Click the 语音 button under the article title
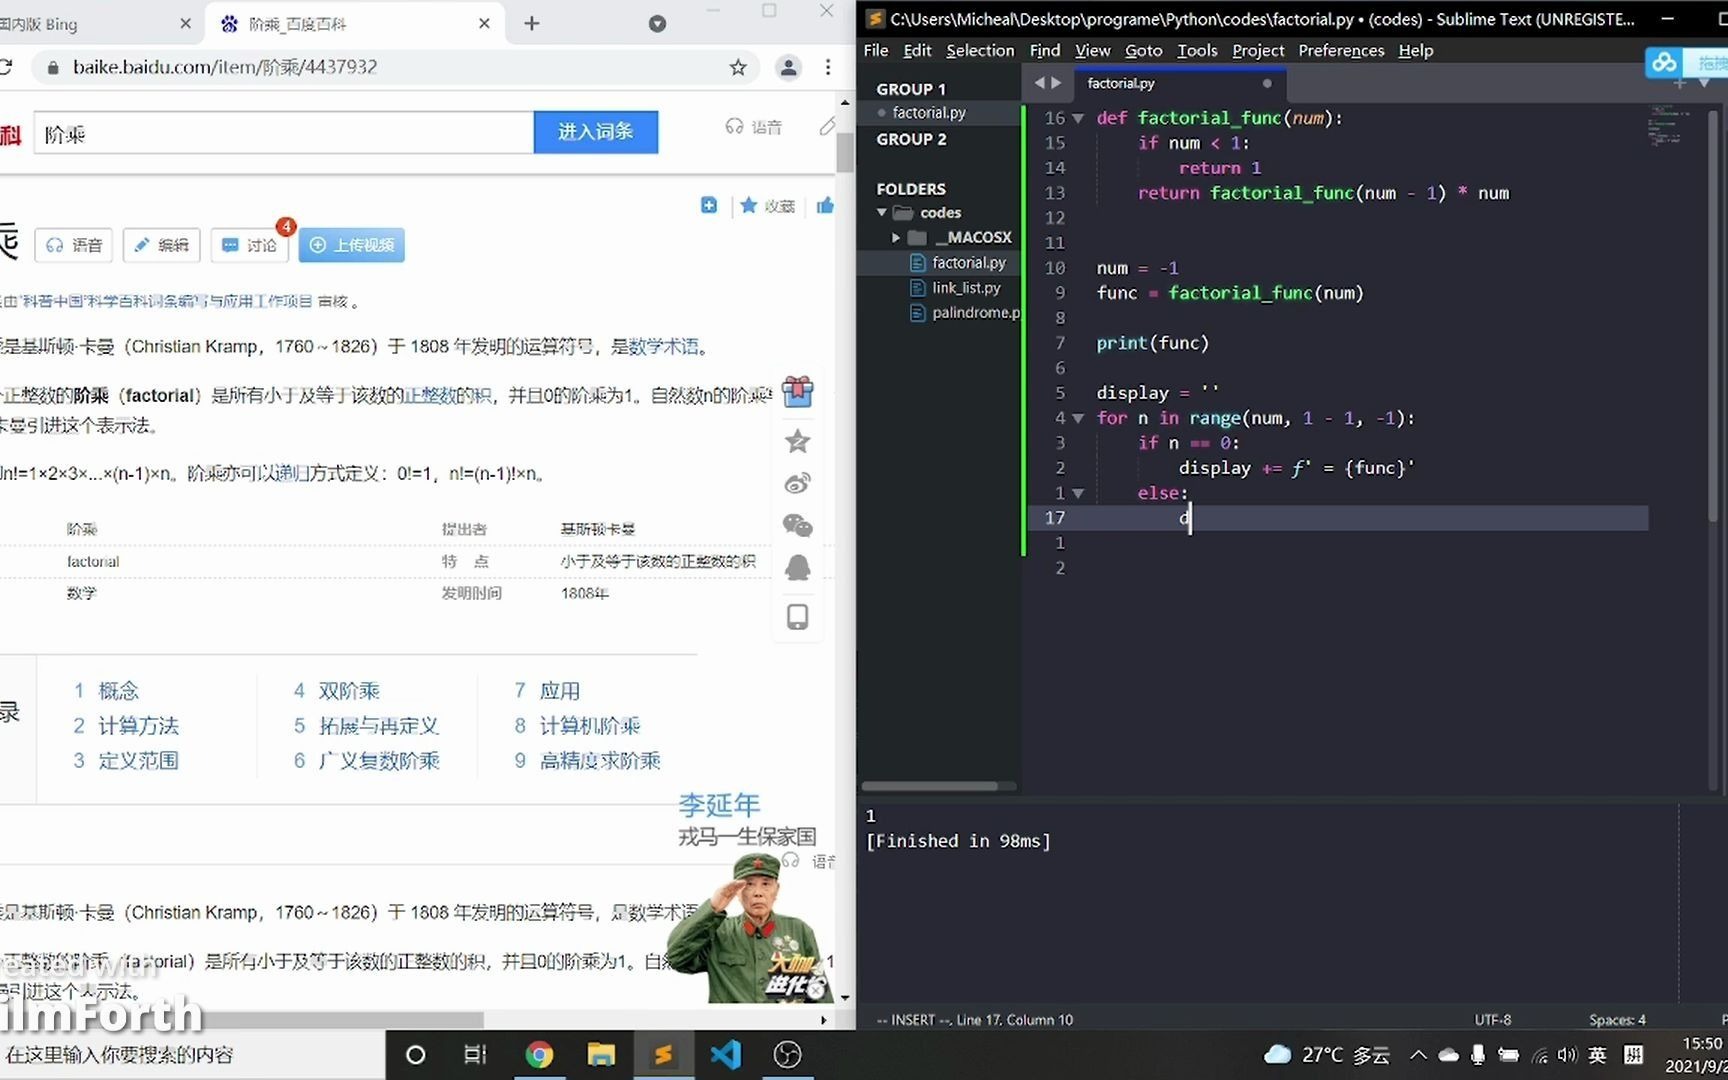The height and width of the screenshot is (1080, 1728). 74,245
